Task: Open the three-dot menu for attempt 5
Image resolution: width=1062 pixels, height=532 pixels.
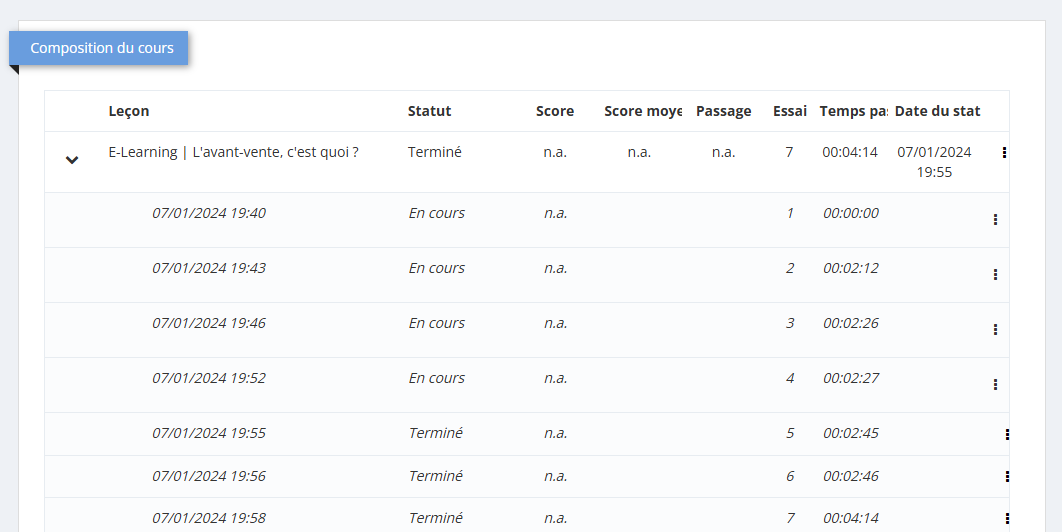Action: pos(1007,435)
